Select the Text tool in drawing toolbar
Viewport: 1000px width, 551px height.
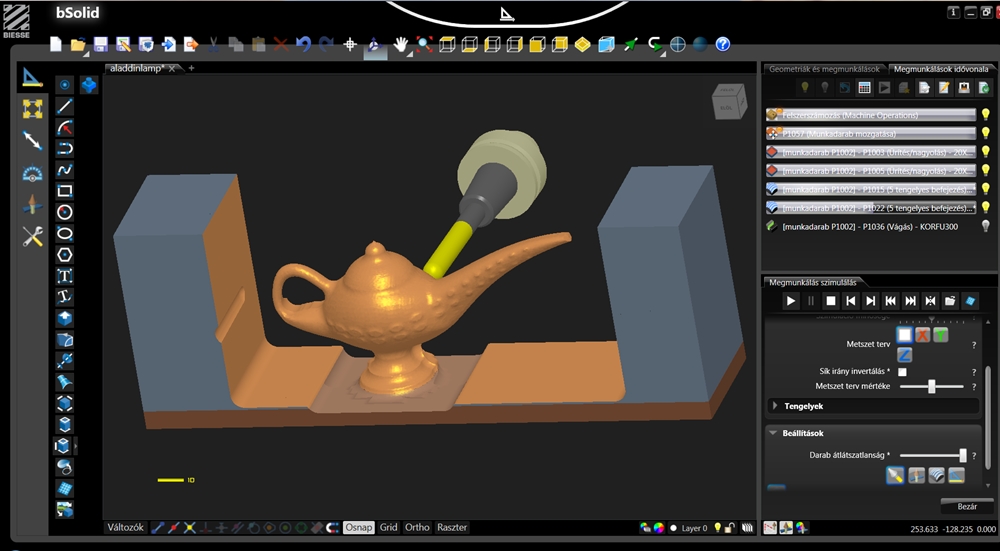pyautogui.click(x=64, y=276)
